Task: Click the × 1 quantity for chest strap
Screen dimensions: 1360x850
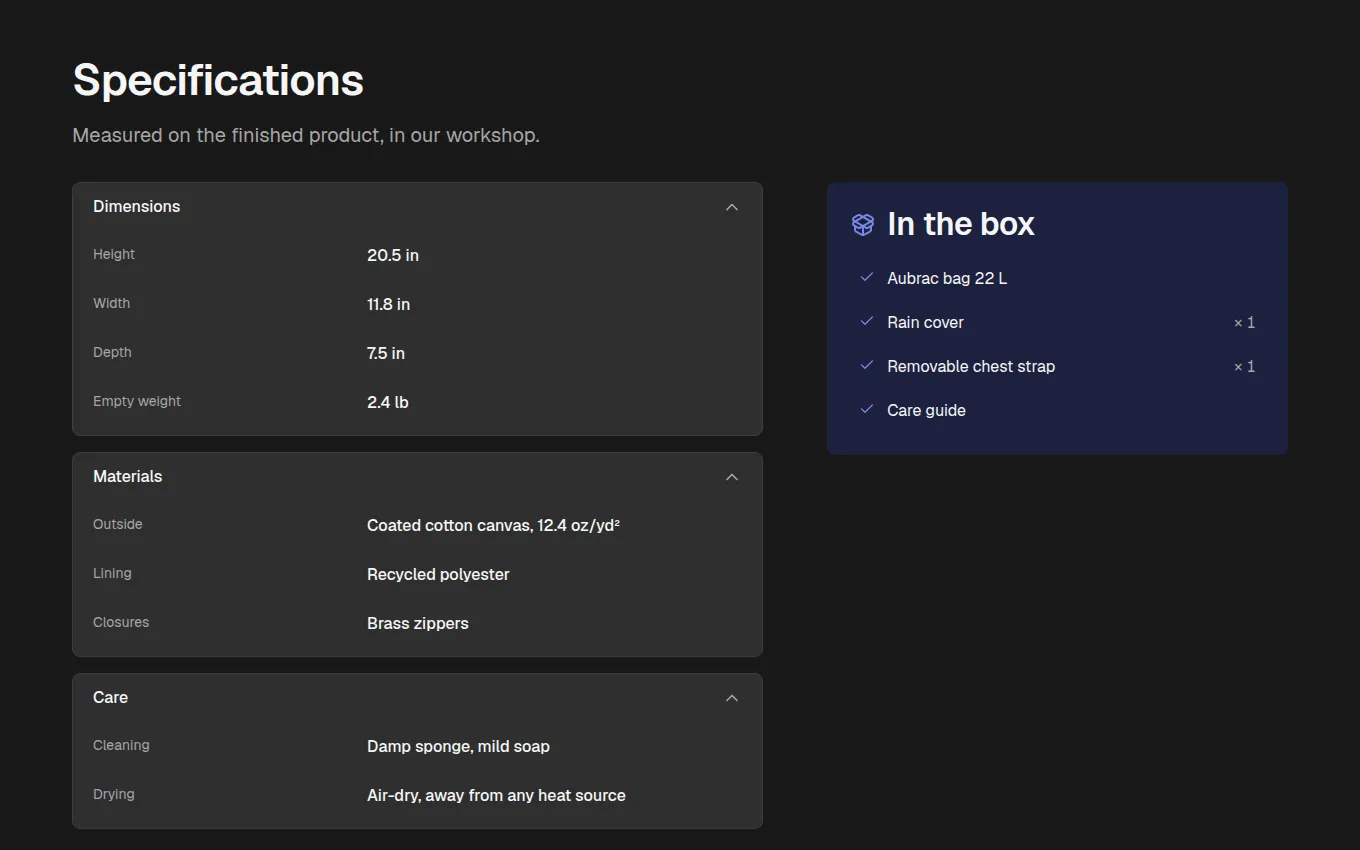Action: tap(1244, 366)
